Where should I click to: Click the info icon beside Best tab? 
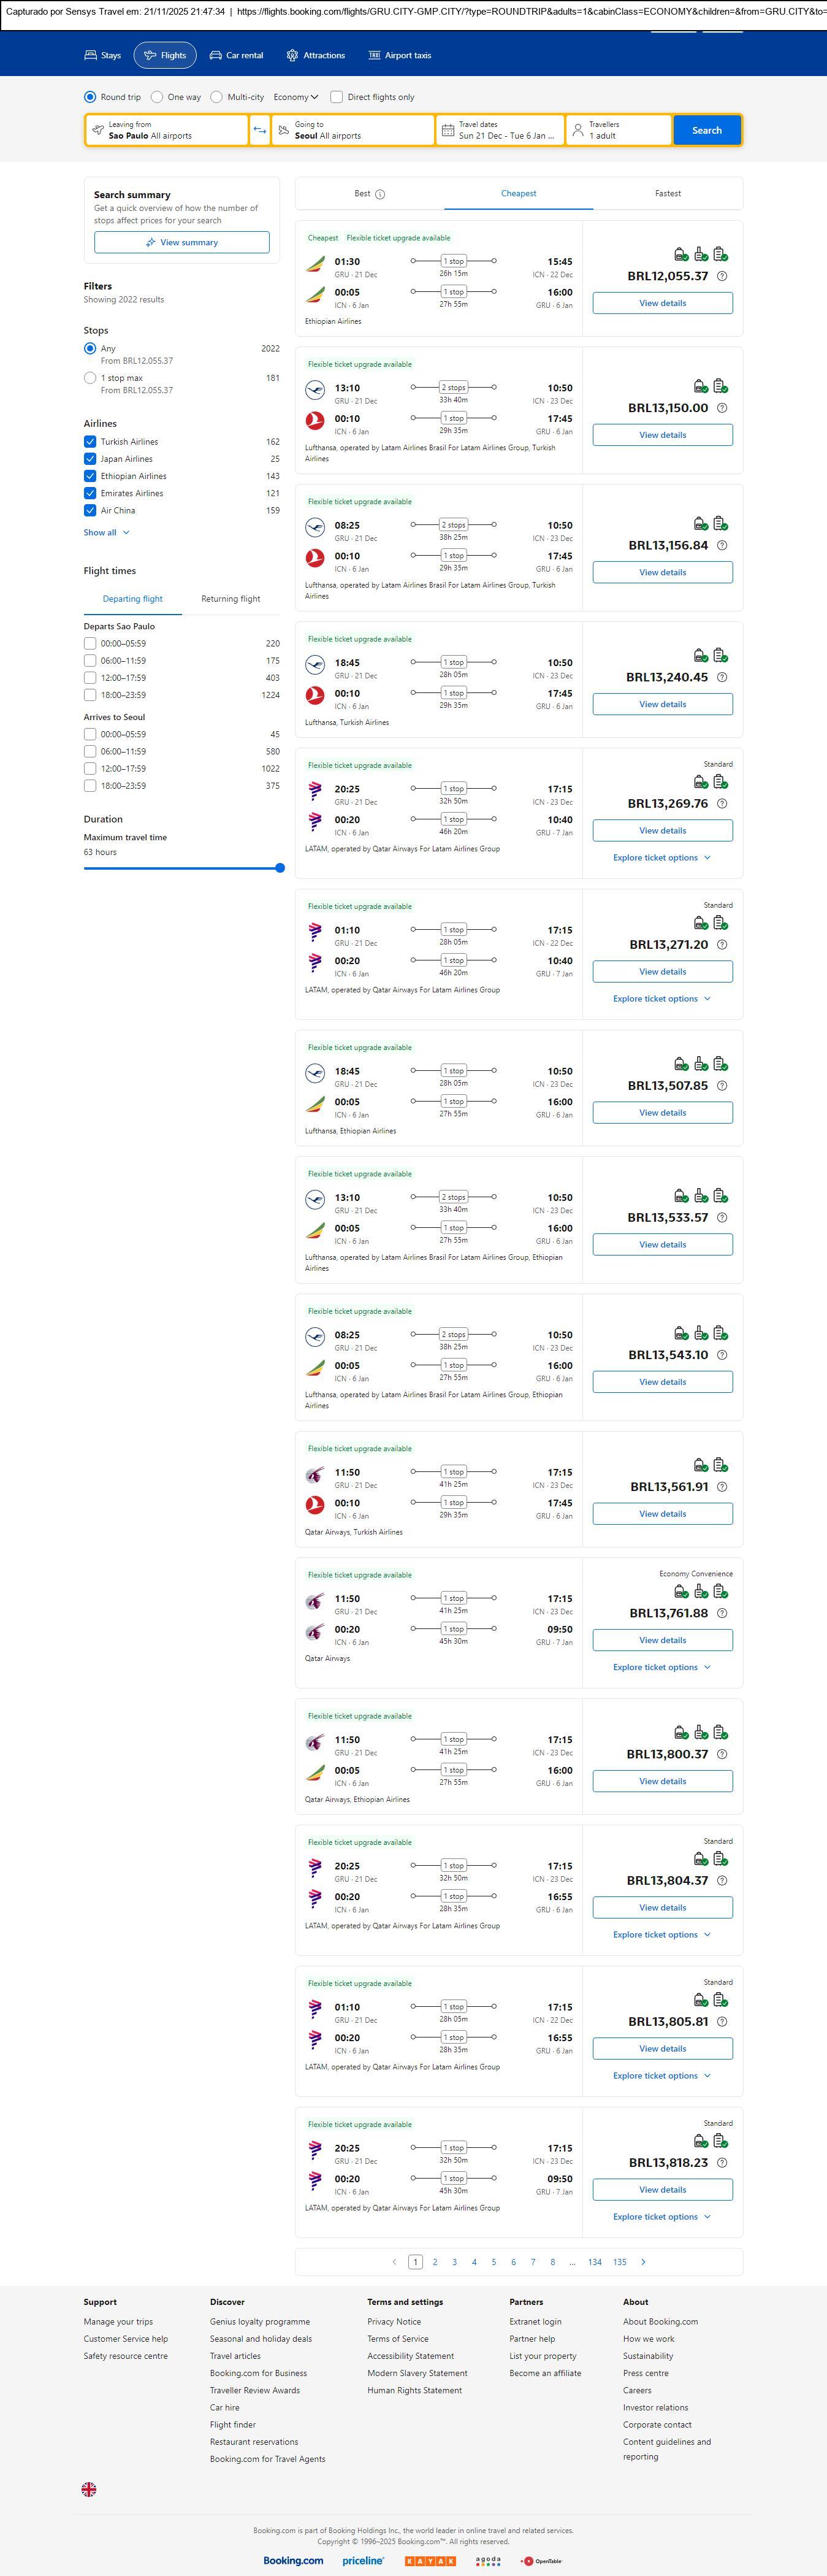click(380, 194)
